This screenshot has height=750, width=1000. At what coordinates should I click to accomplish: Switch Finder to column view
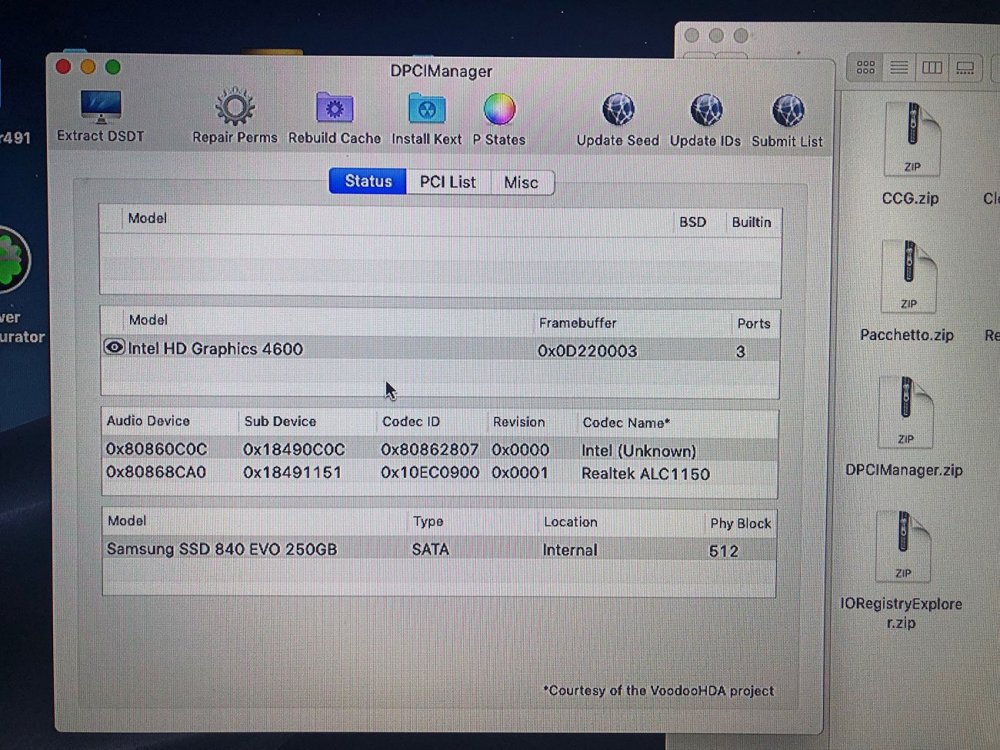(x=932, y=68)
